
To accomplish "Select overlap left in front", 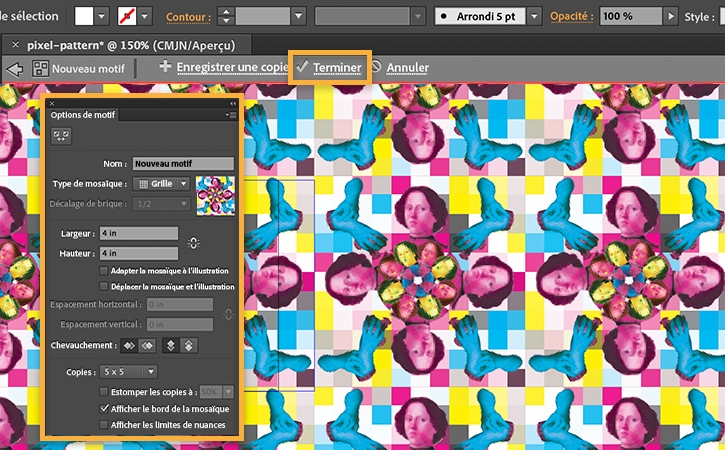I will click(x=129, y=345).
